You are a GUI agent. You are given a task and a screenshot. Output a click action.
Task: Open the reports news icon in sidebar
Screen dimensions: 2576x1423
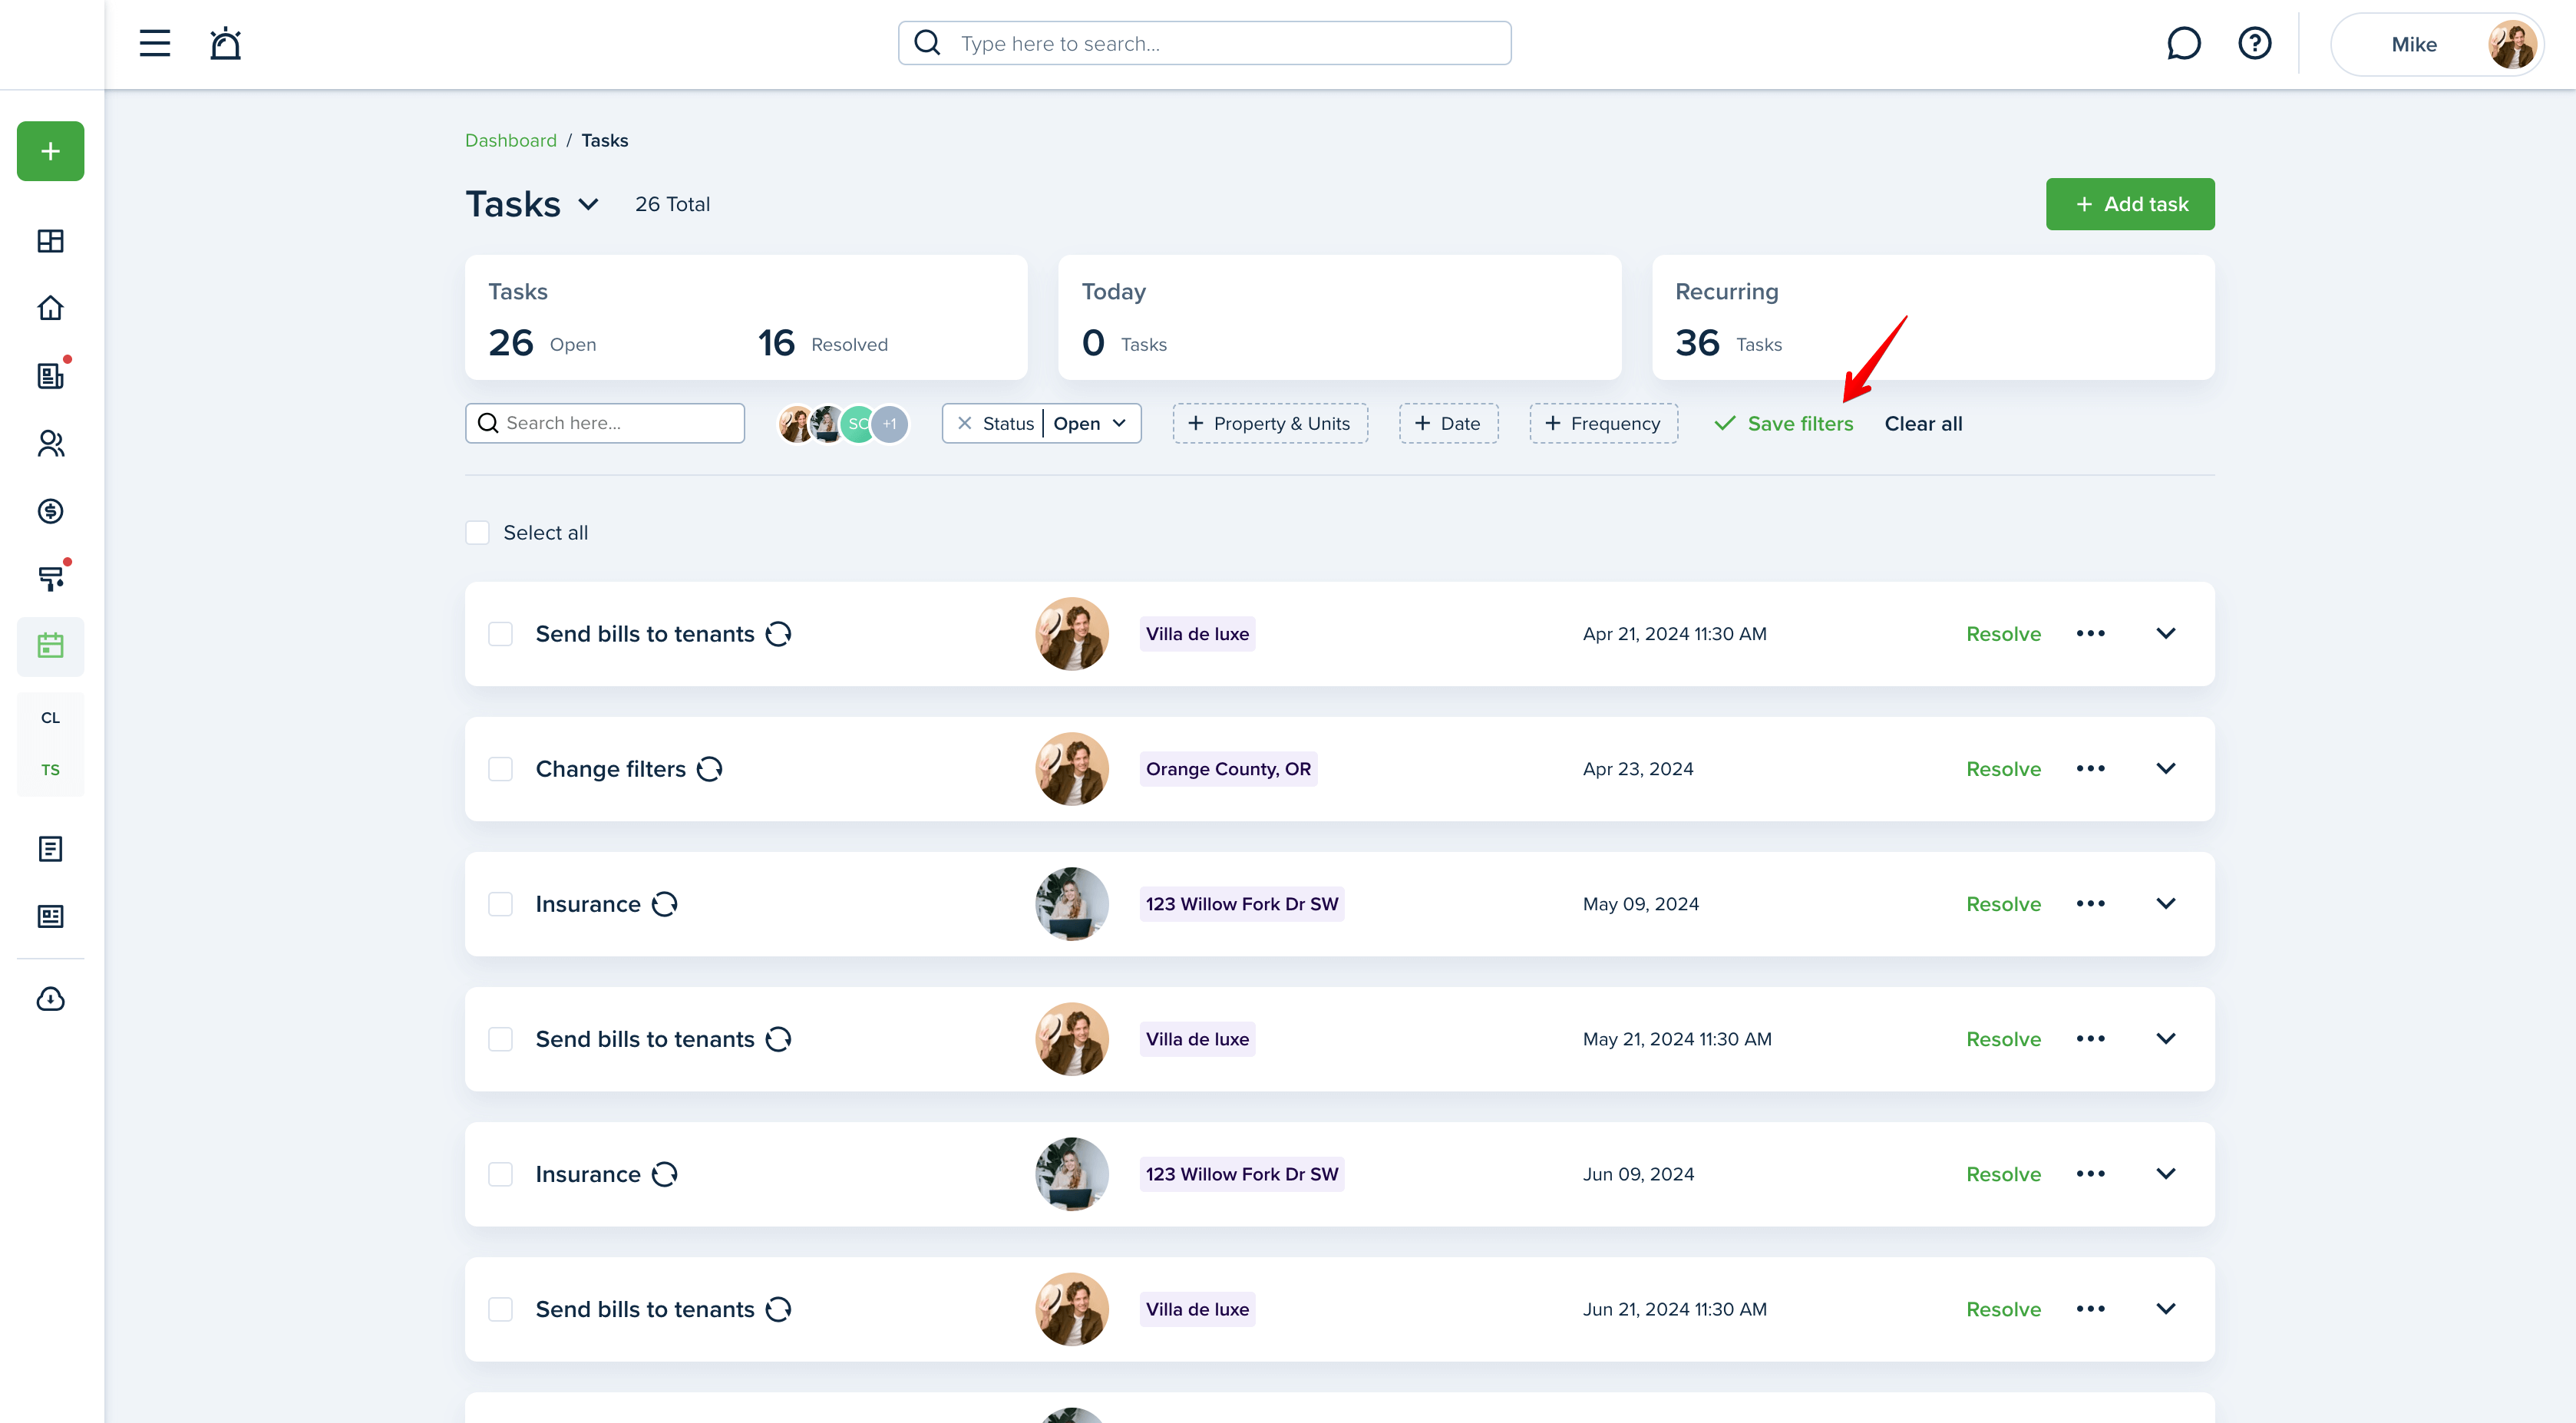[x=50, y=916]
